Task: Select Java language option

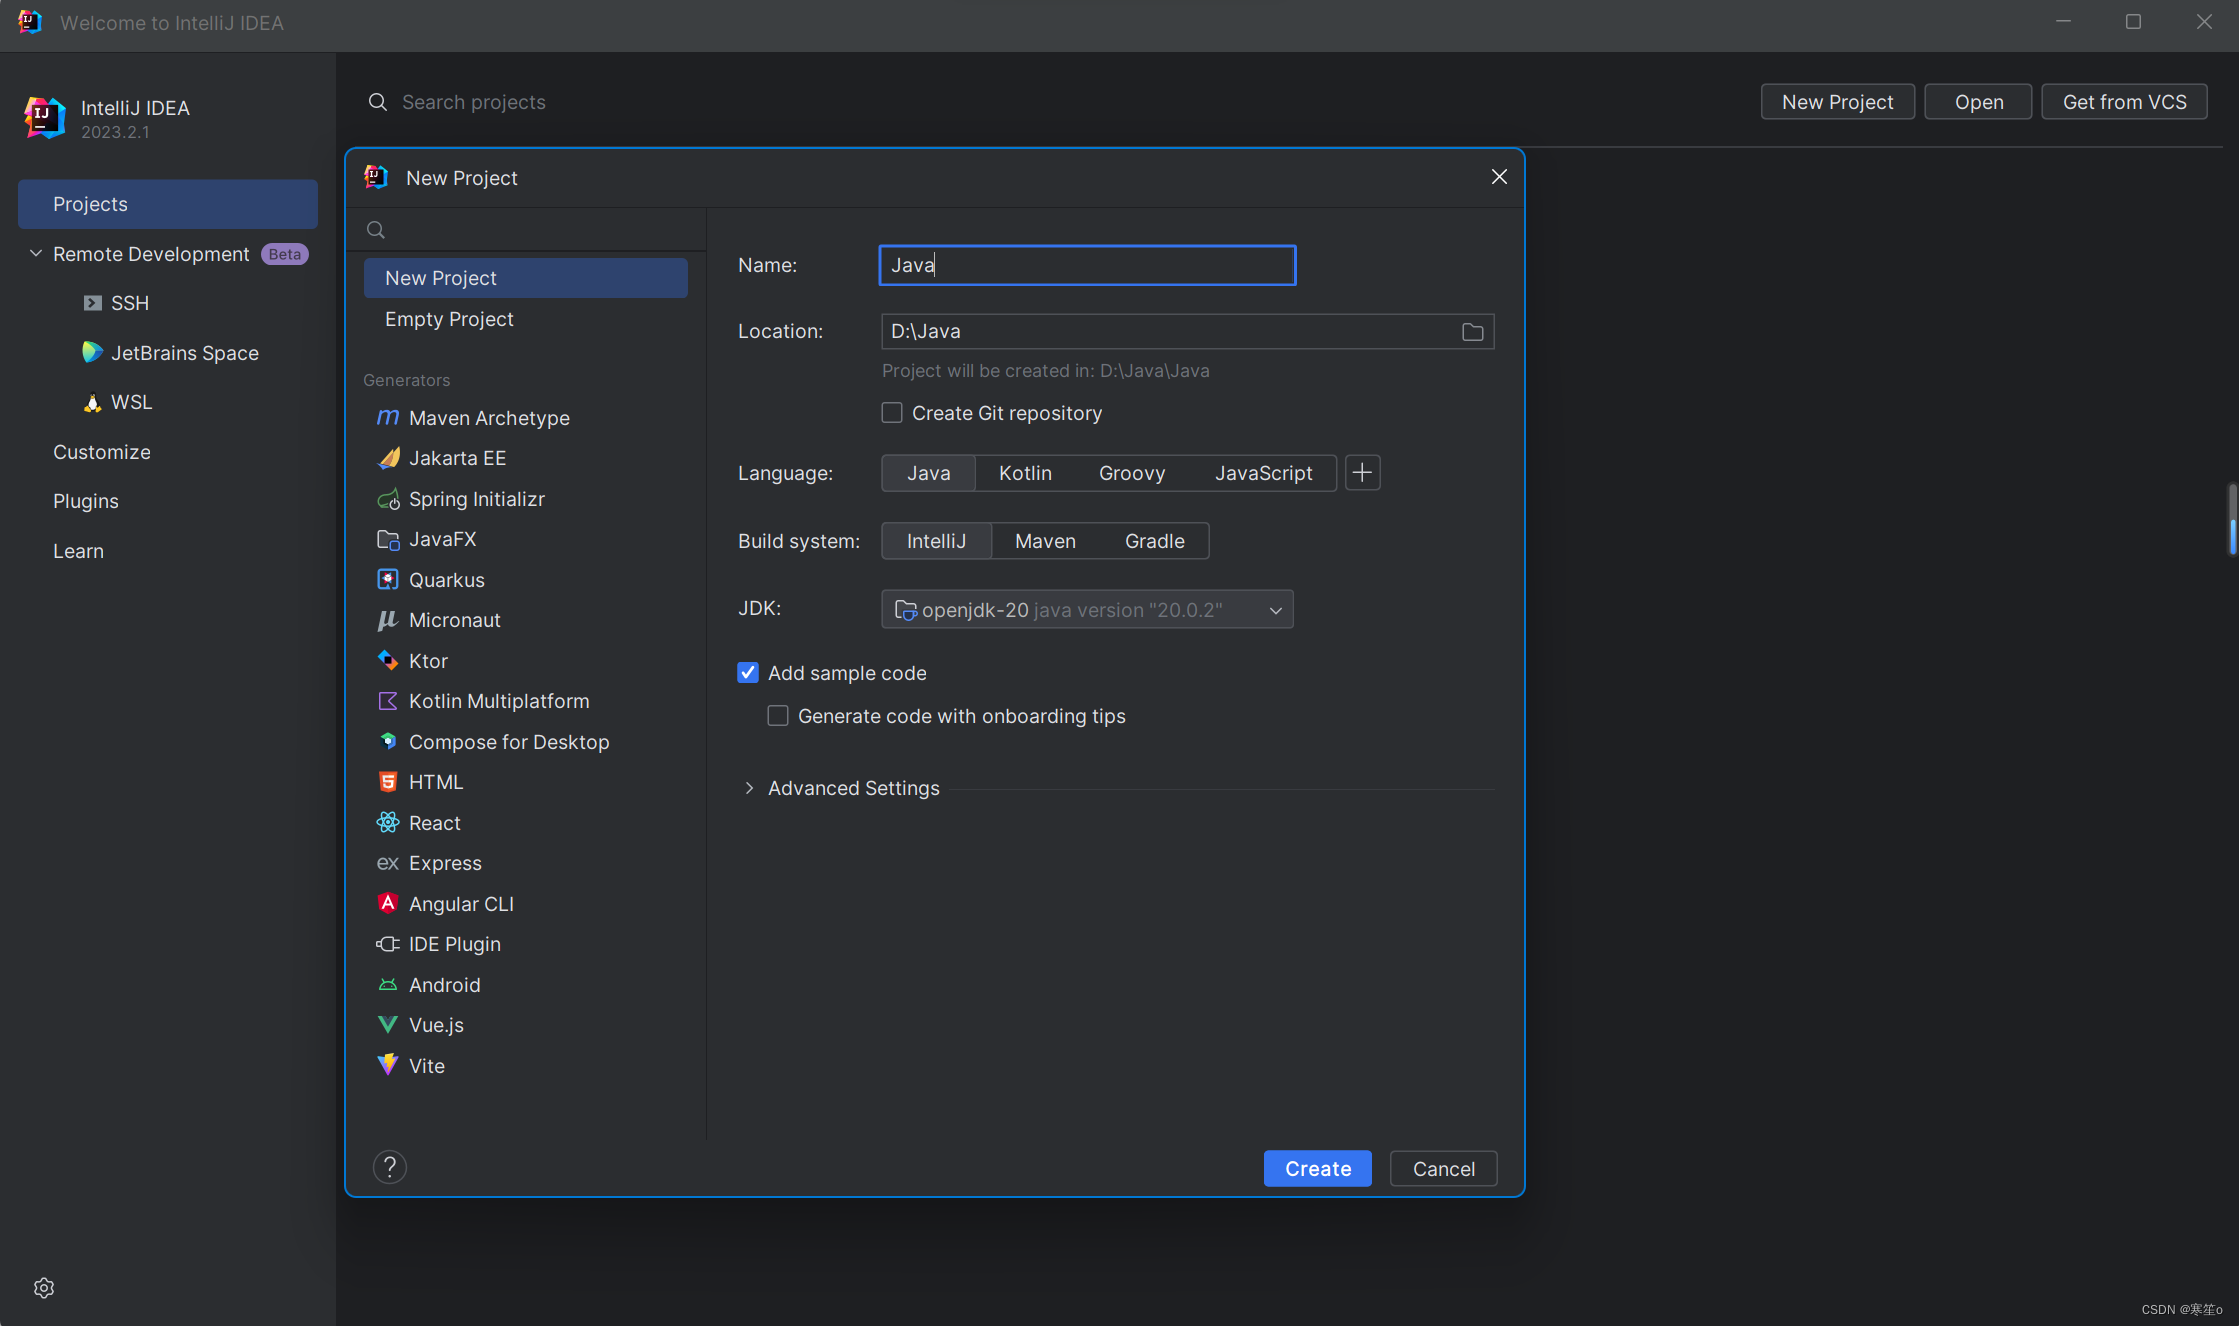Action: pyautogui.click(x=928, y=473)
